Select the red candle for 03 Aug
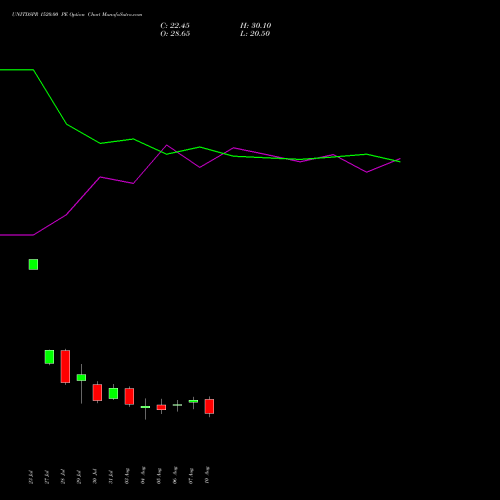 coord(129,396)
